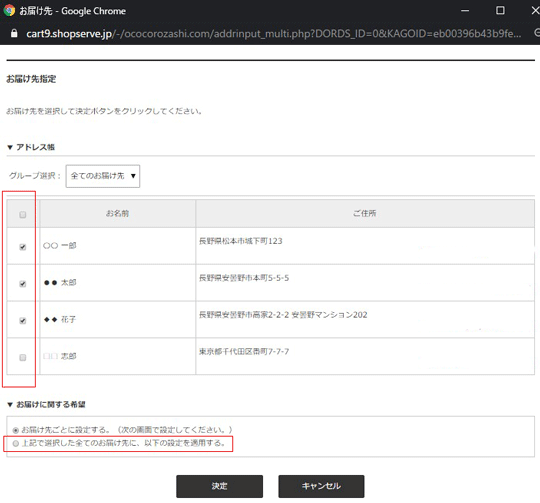
Task: Click the name ●● 太郎
Action: click(60, 282)
